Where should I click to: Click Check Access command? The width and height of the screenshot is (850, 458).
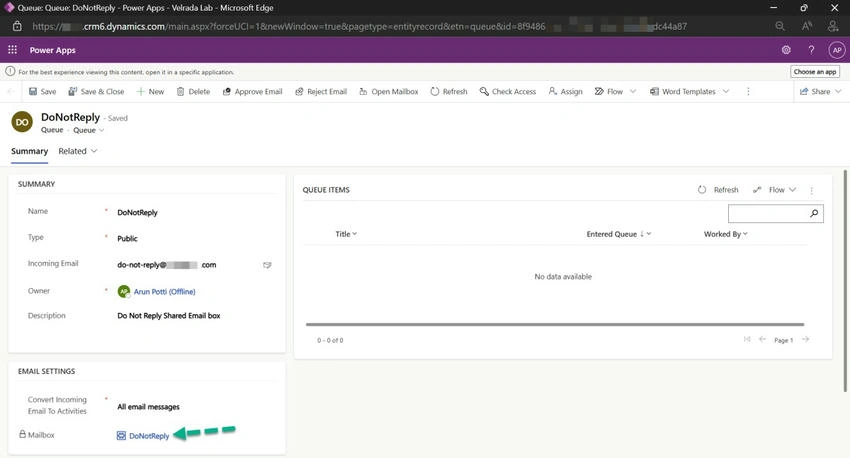tap(508, 92)
